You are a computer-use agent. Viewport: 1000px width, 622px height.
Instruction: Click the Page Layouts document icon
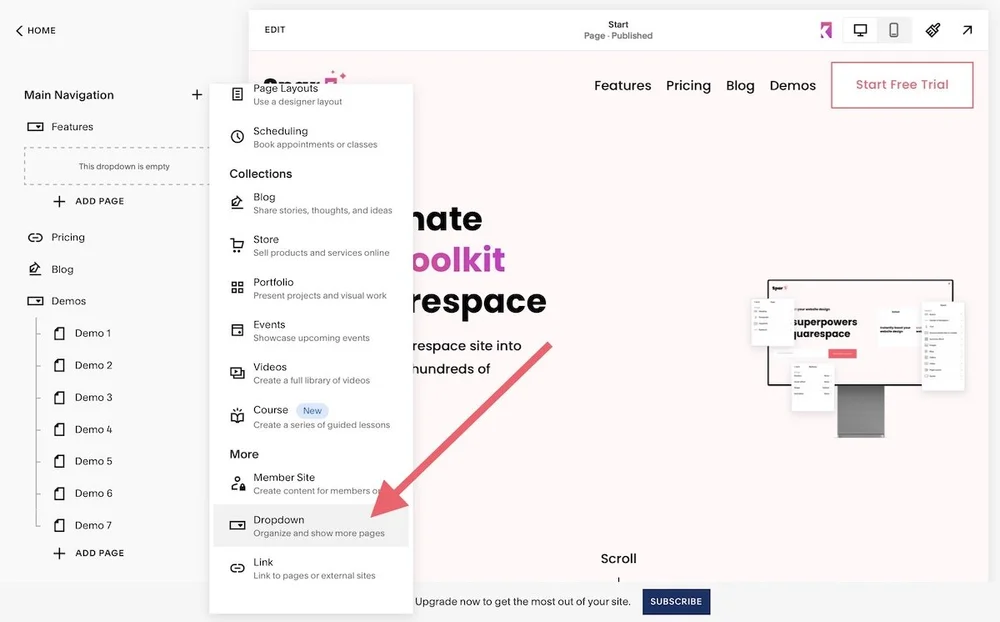[236, 92]
